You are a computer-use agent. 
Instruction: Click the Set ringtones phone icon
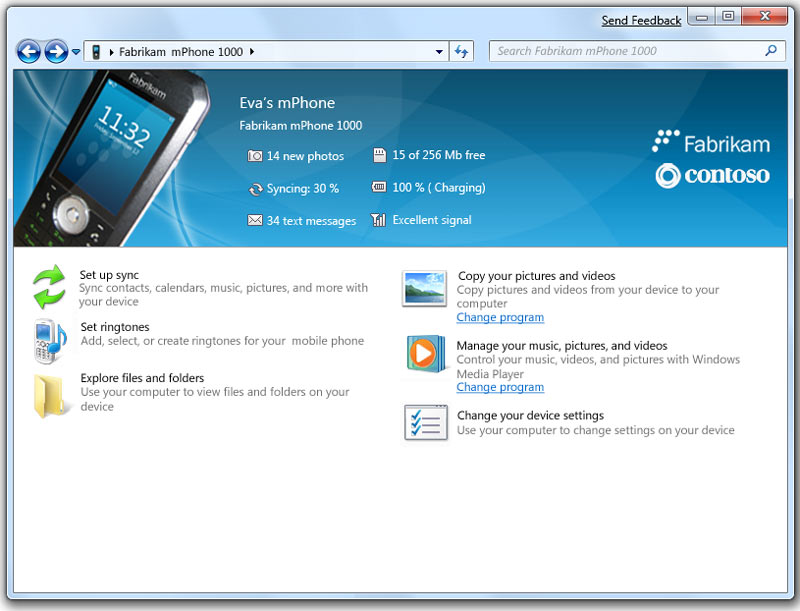[x=50, y=341]
